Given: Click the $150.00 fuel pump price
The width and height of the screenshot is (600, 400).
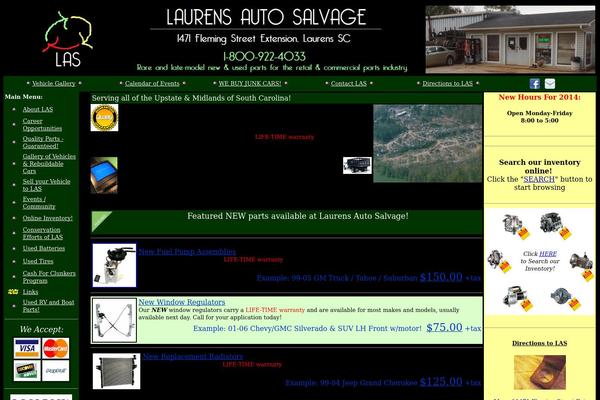Looking at the screenshot, I should click(441, 276).
